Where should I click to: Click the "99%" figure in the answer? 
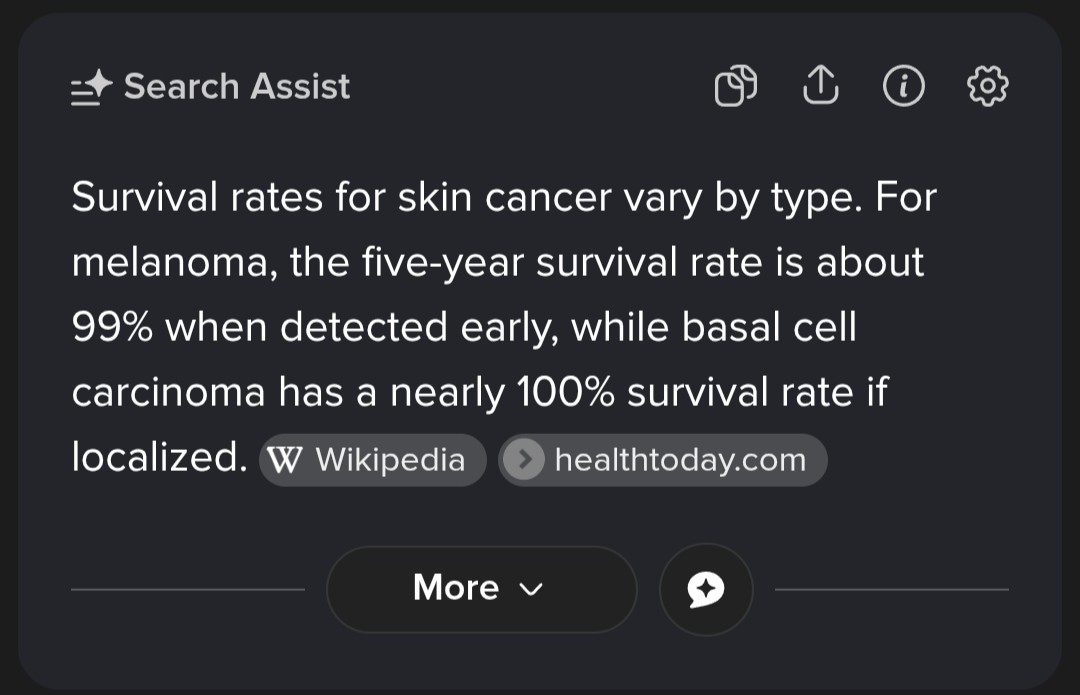[112, 328]
